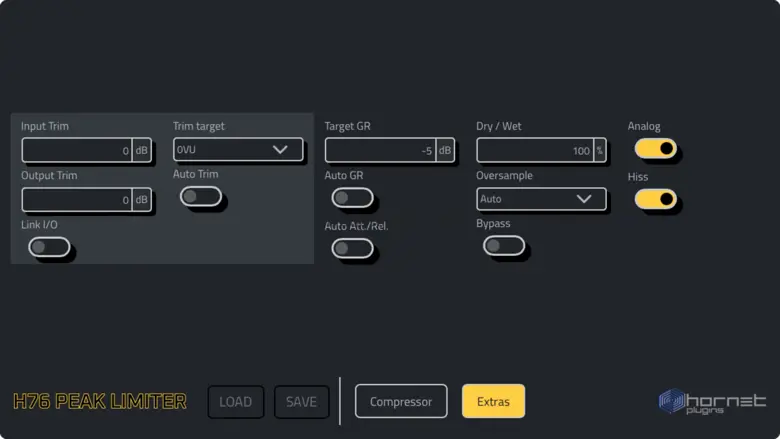Open the Trim target 0VU dropdown
The height and width of the screenshot is (439, 780).
pos(238,149)
